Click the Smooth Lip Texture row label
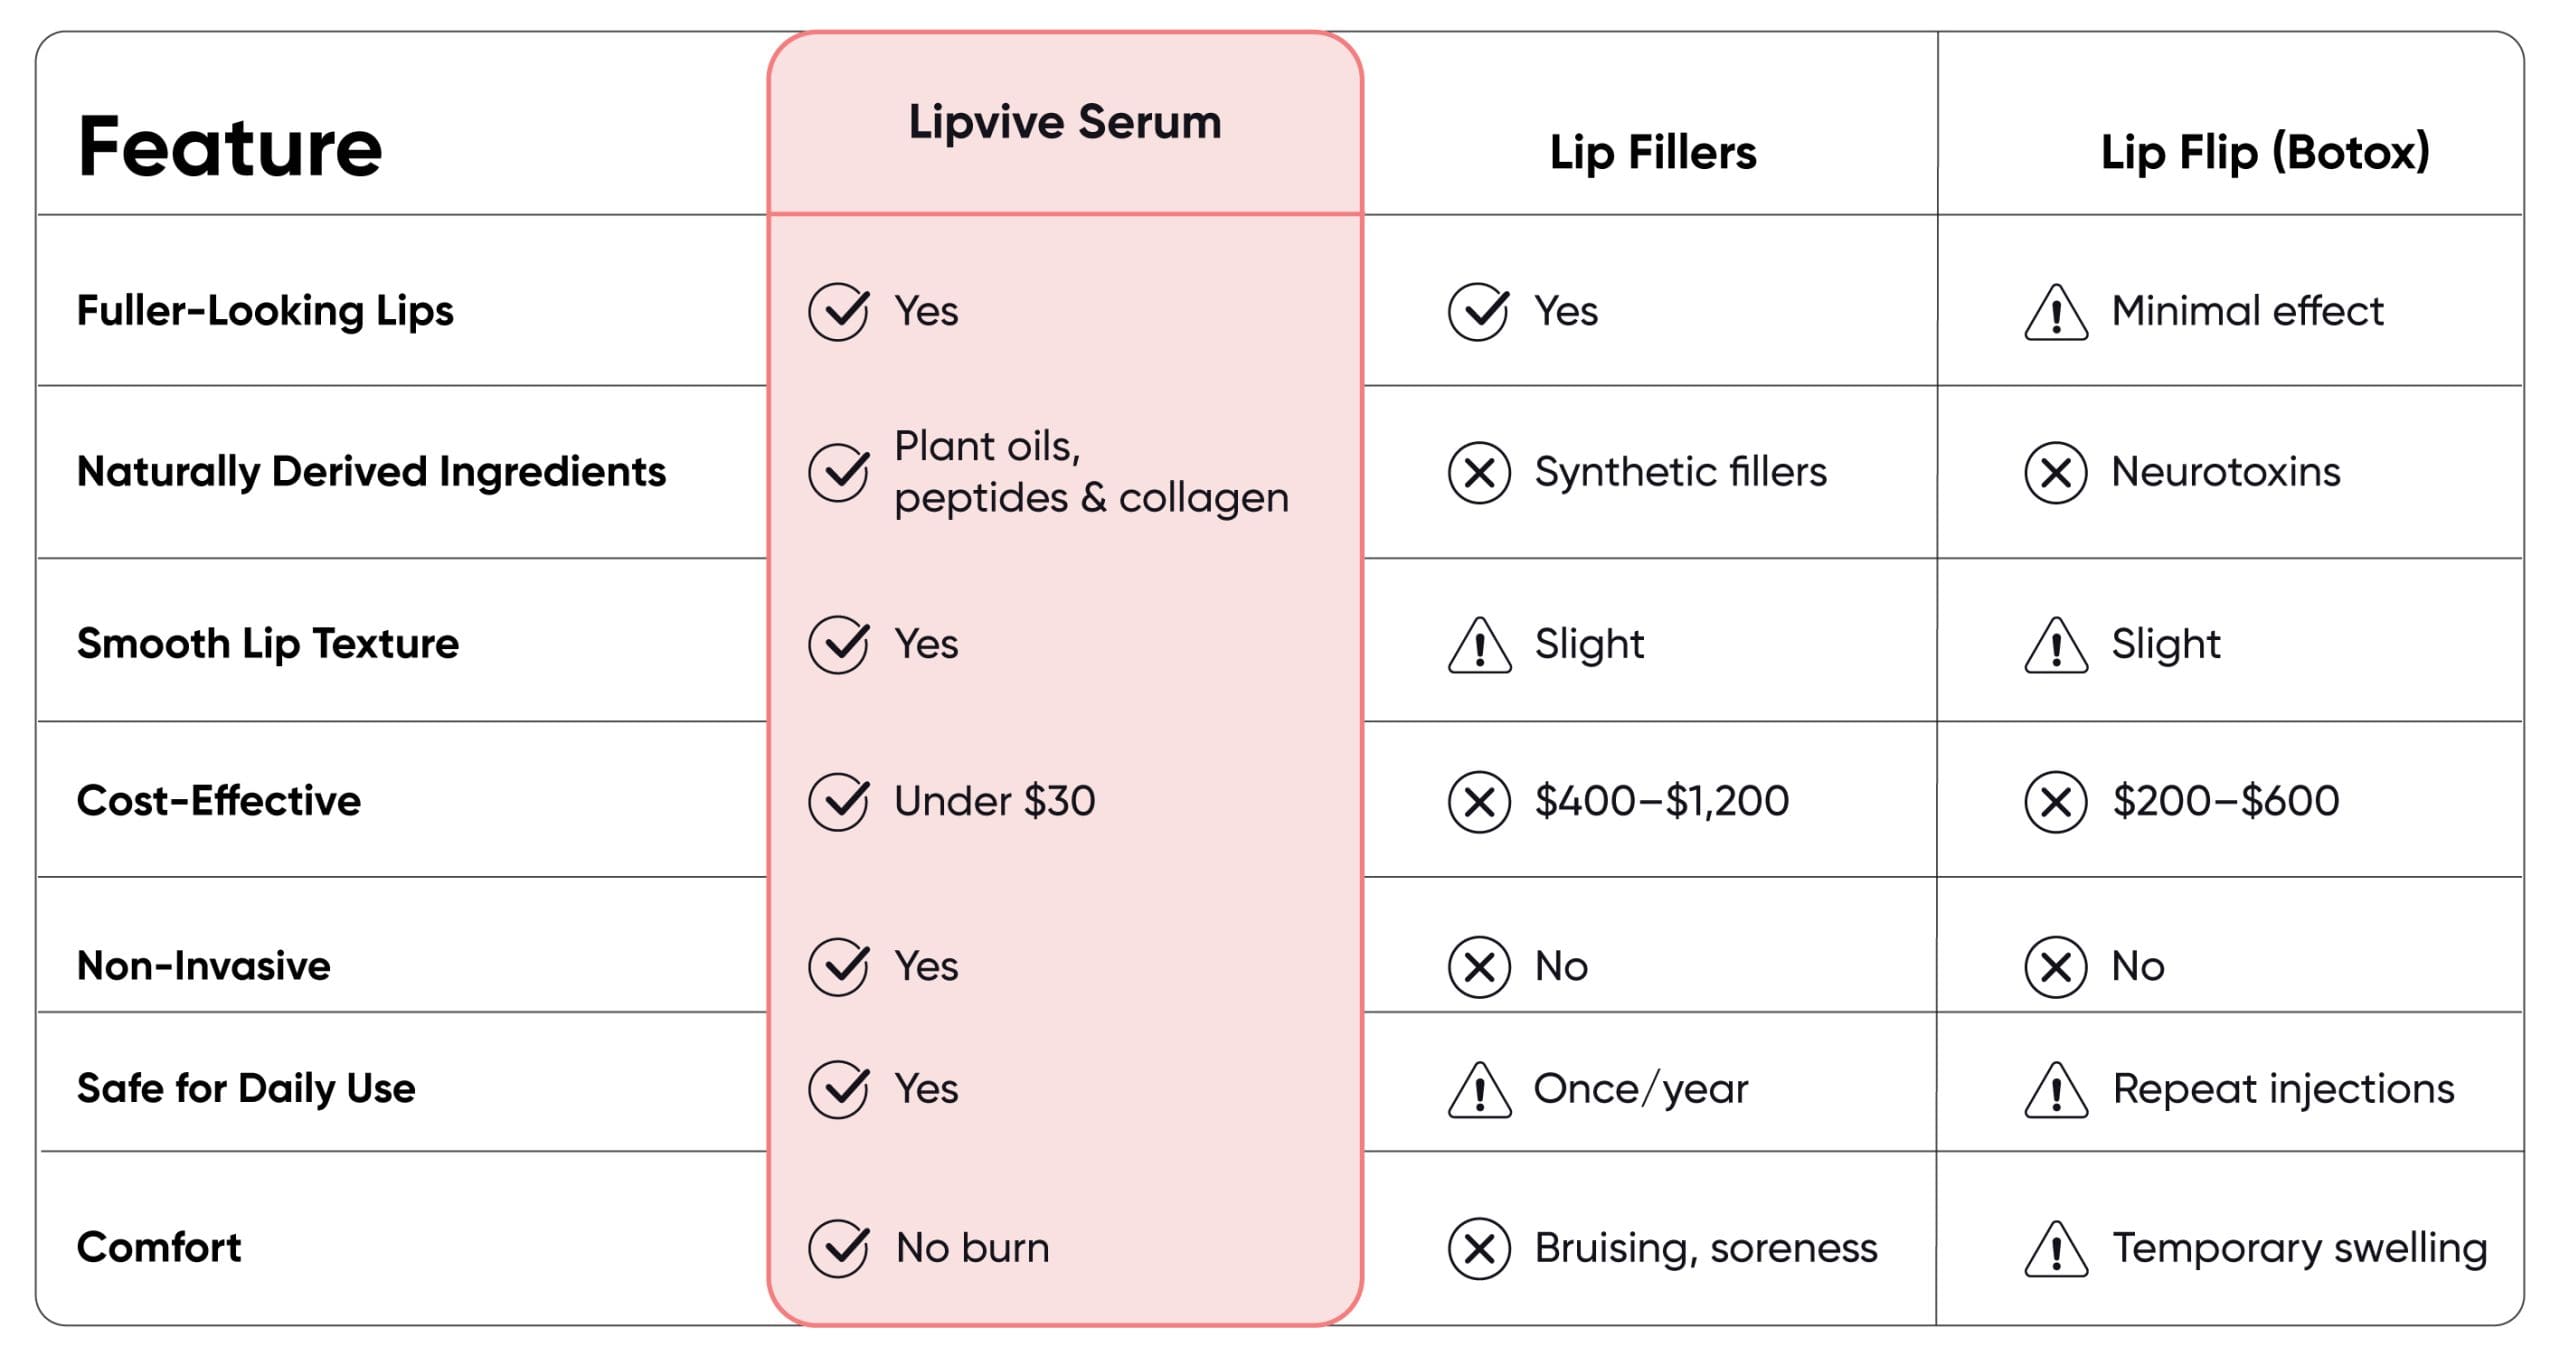2560x1356 pixels. click(x=268, y=644)
